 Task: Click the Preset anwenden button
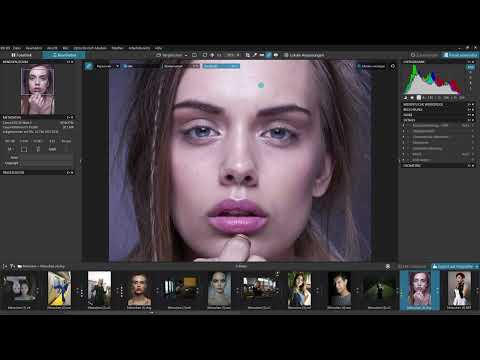point(460,55)
